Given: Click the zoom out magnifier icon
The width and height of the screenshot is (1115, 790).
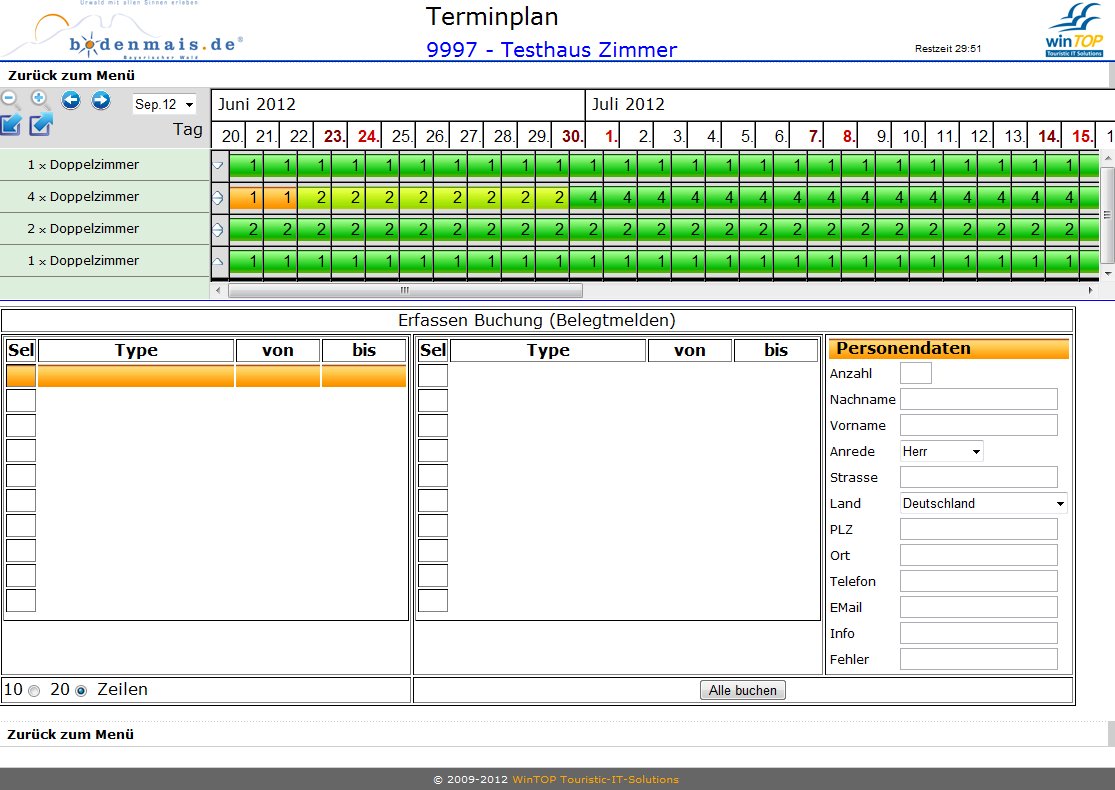Looking at the screenshot, I should coord(10,99).
